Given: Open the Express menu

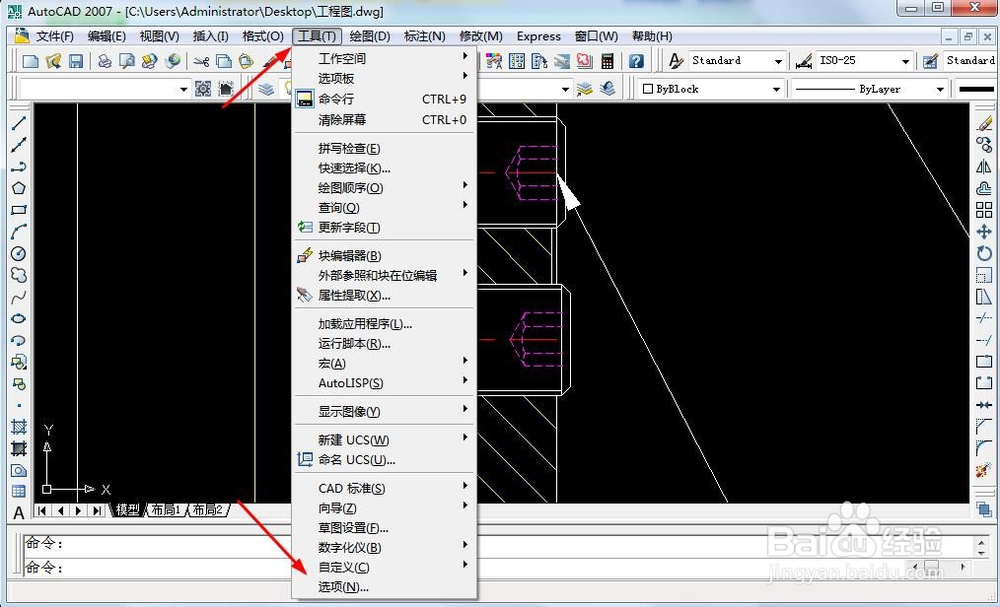Looking at the screenshot, I should pyautogui.click(x=538, y=36).
